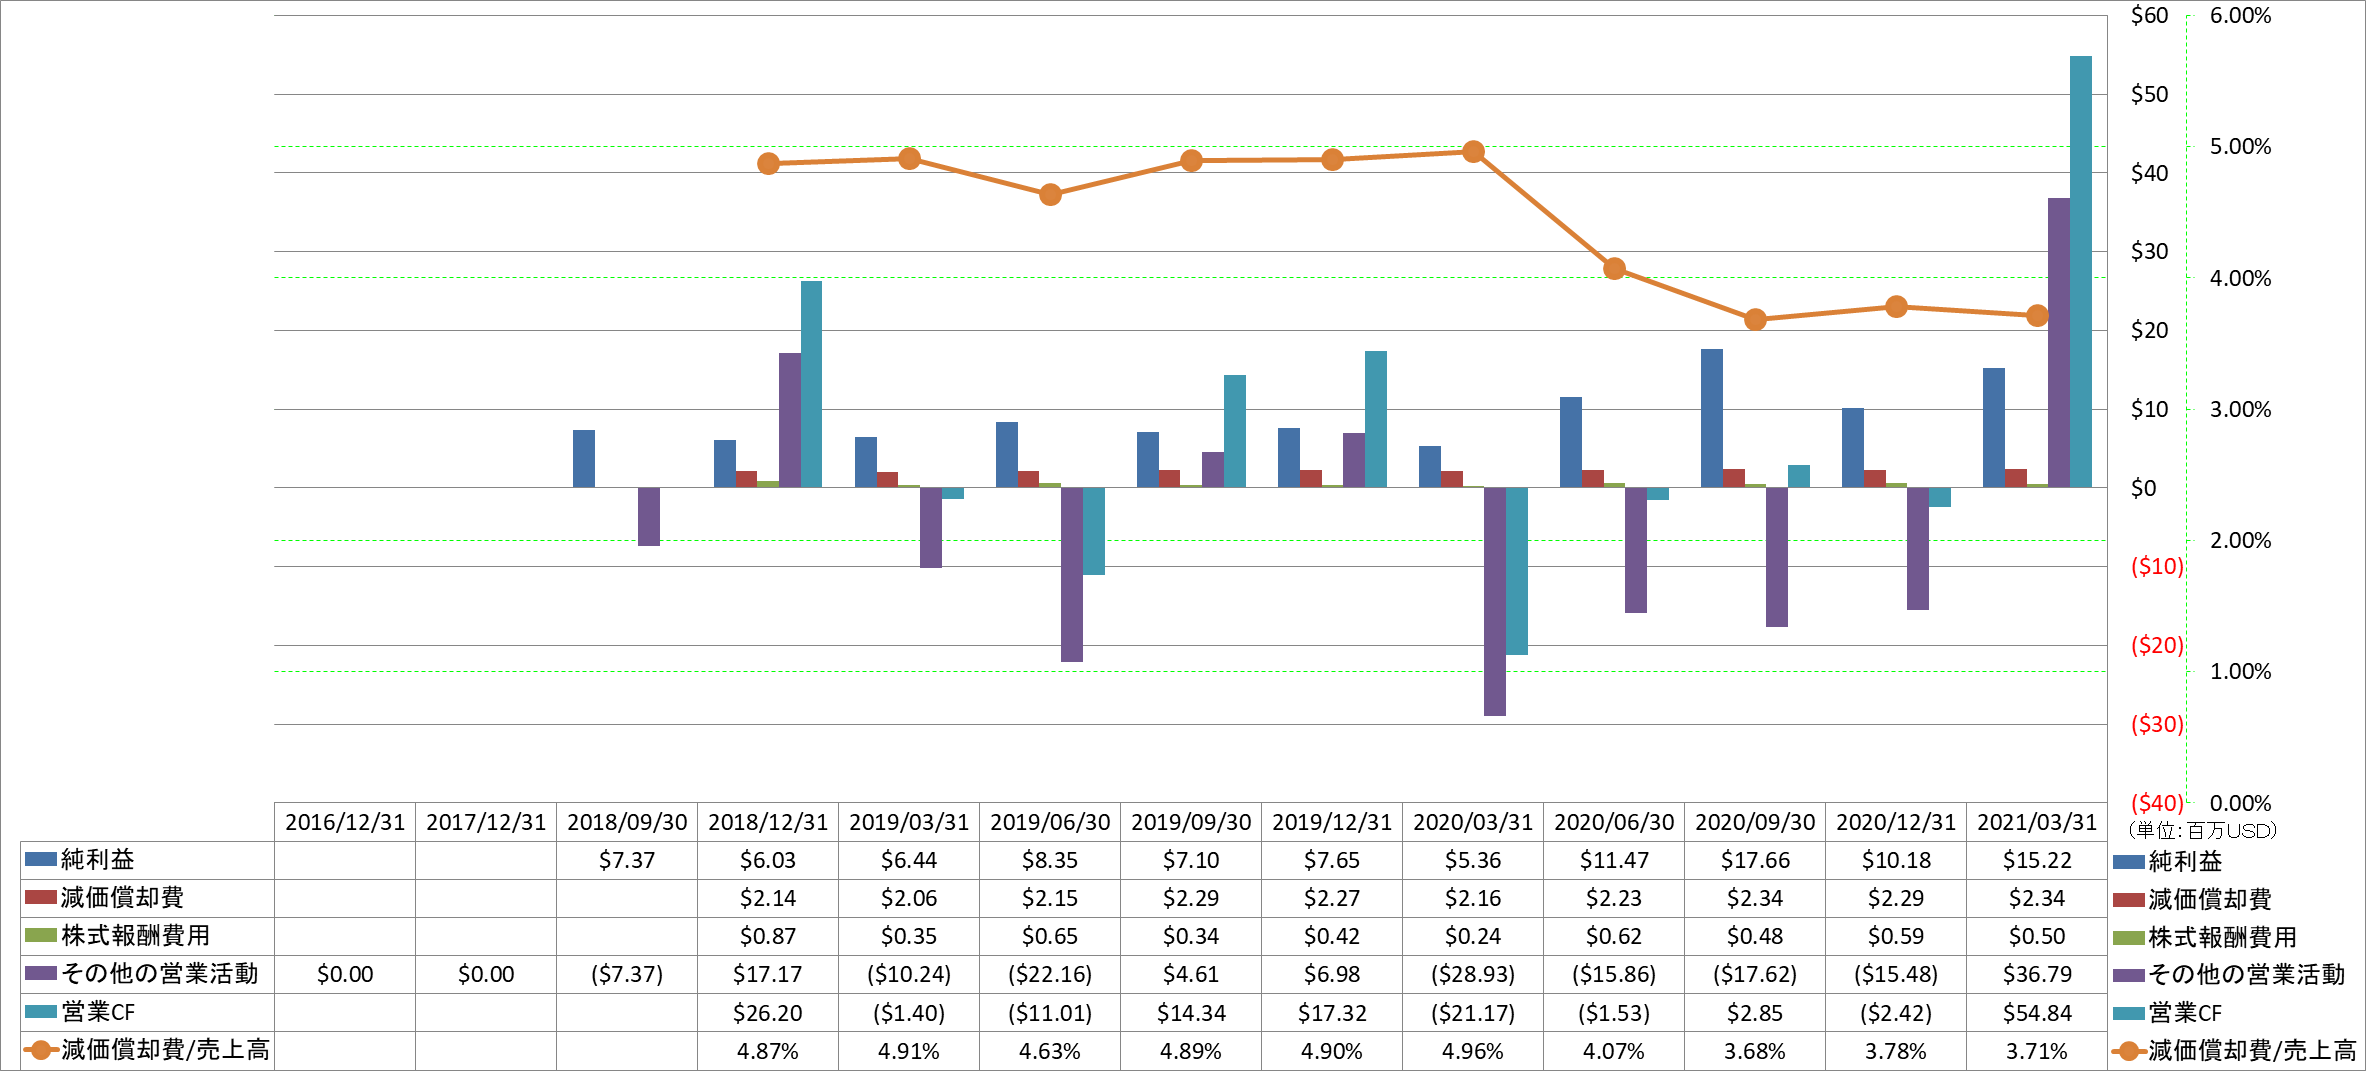
Task: Select the 2018/12/31 date column header
Action: [x=768, y=822]
